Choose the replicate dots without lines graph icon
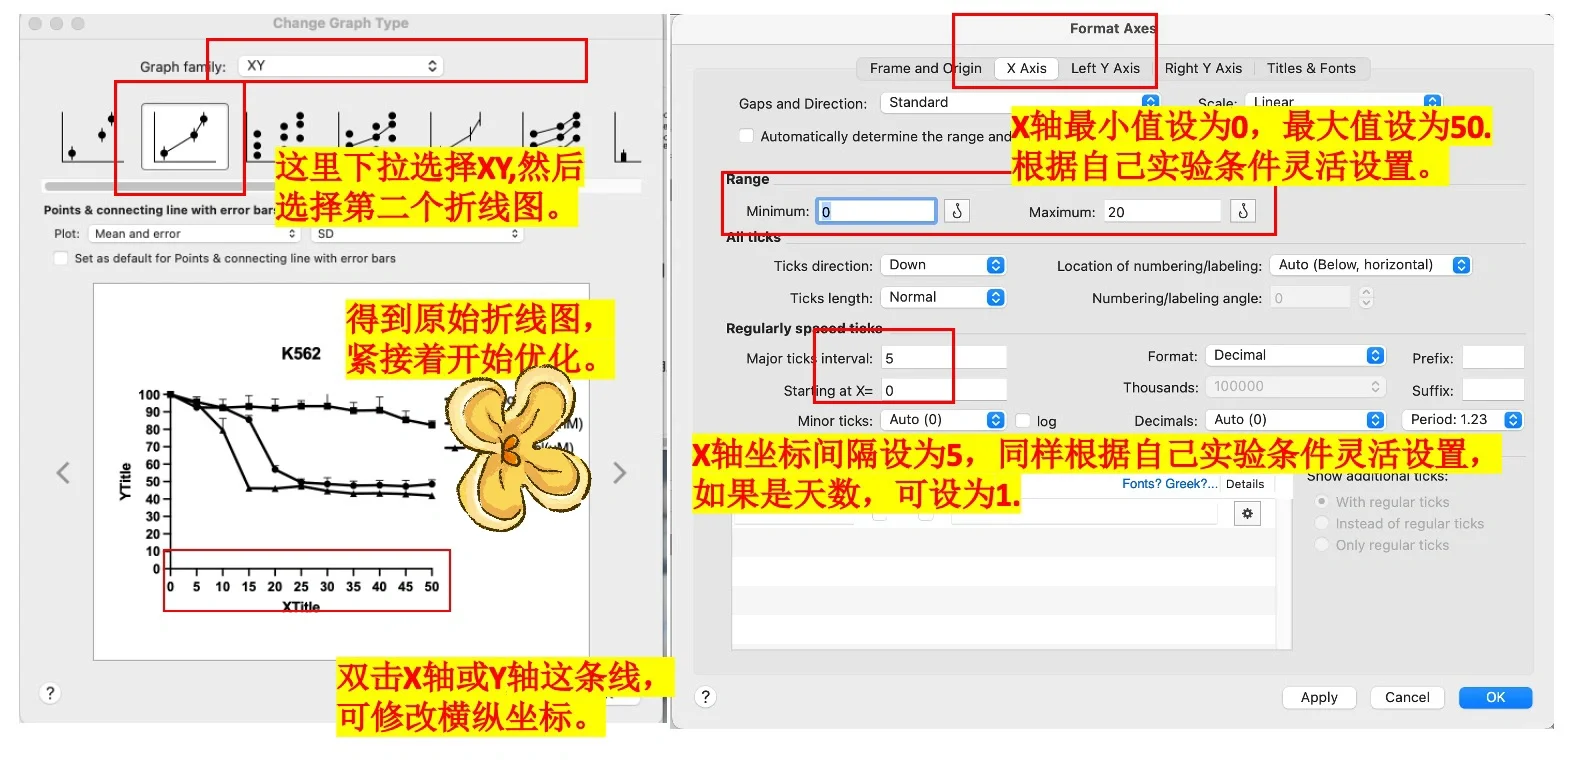The width and height of the screenshot is (1586, 760). pos(280,137)
